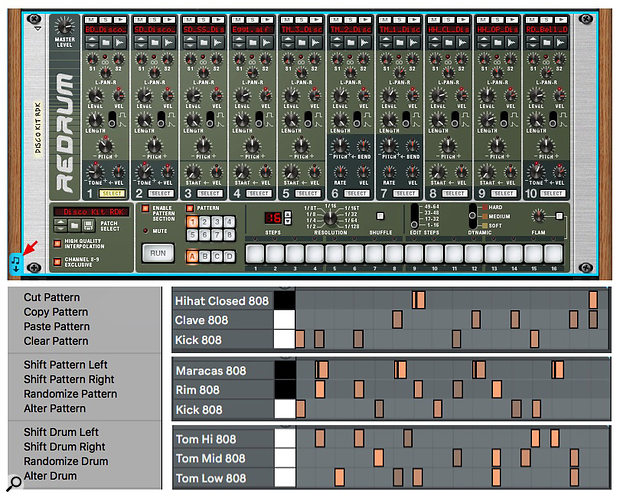Click the save patch floppy disk icon
The width and height of the screenshot is (620, 498).
point(88,226)
